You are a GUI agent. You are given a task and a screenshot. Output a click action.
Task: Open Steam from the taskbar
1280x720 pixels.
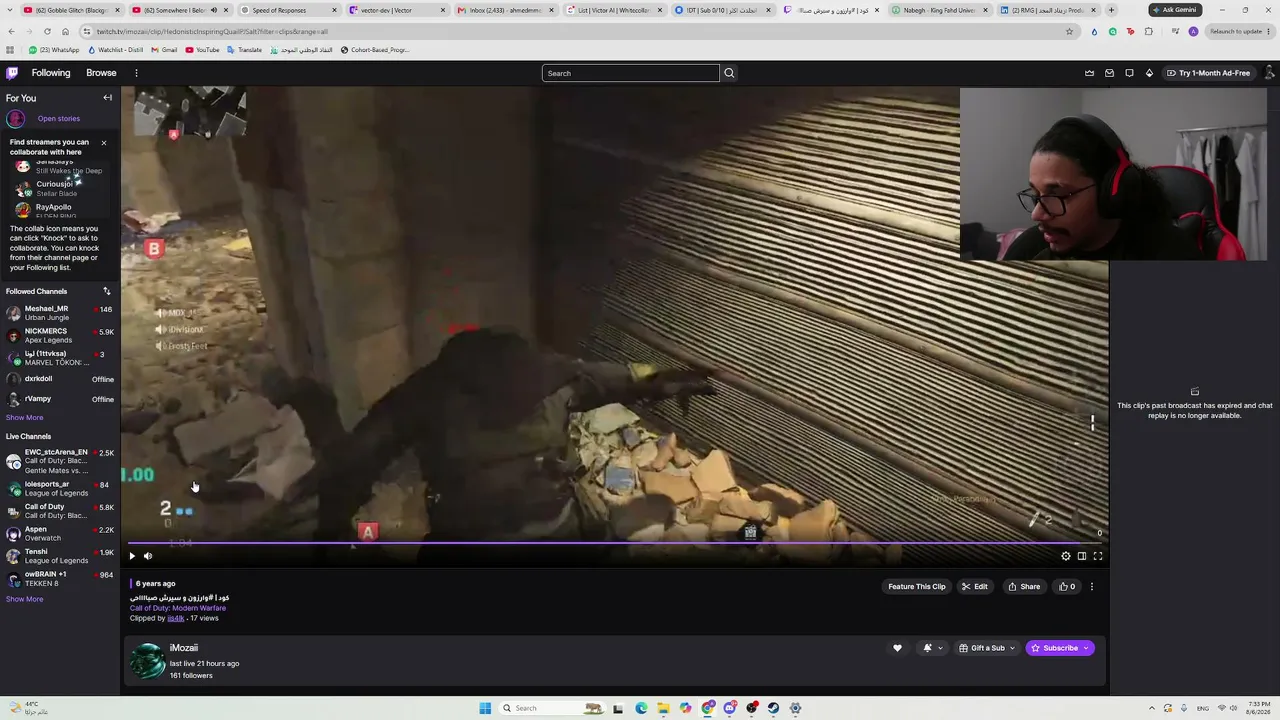pos(774,708)
